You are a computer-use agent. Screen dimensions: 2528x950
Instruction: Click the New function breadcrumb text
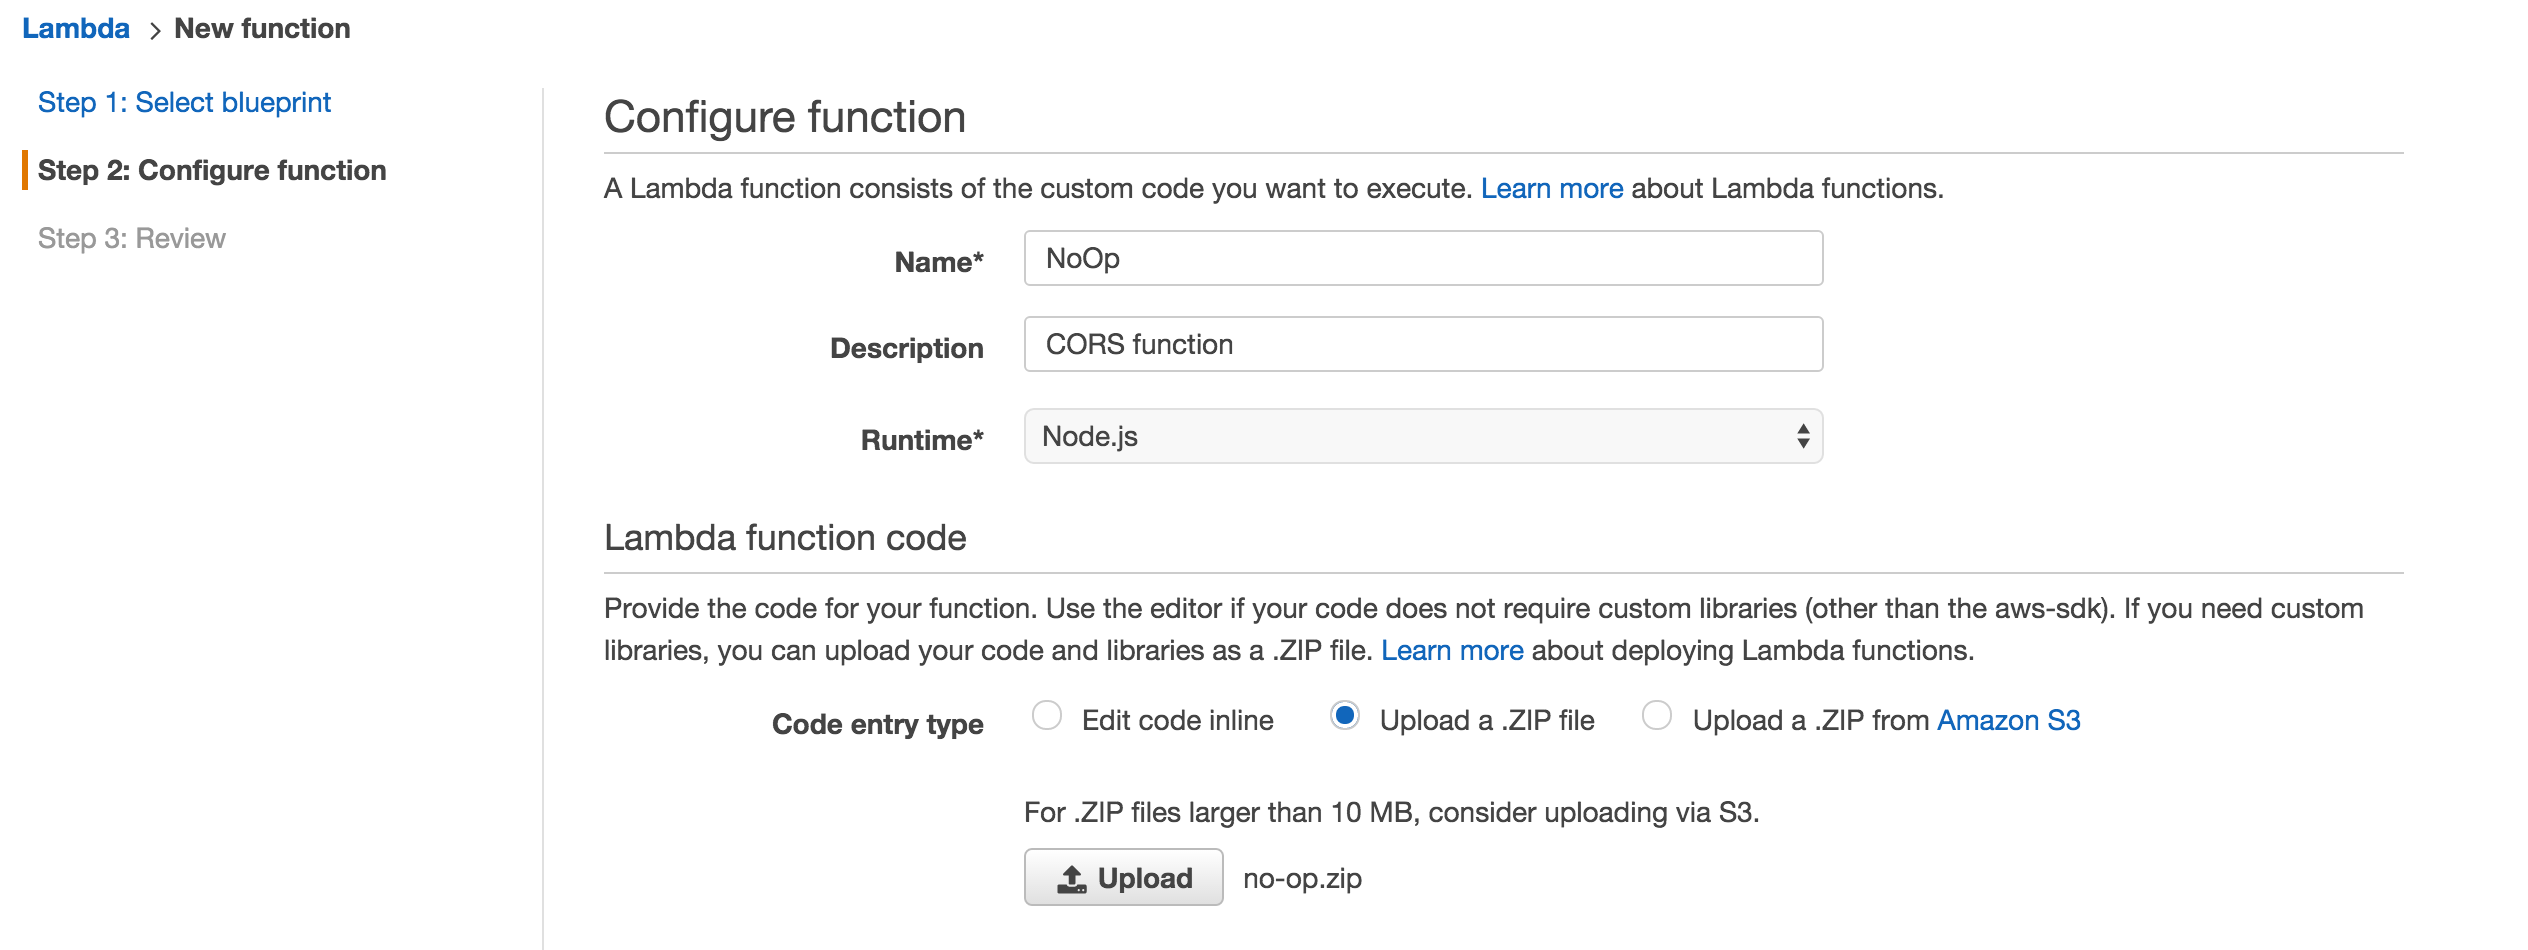click(262, 29)
